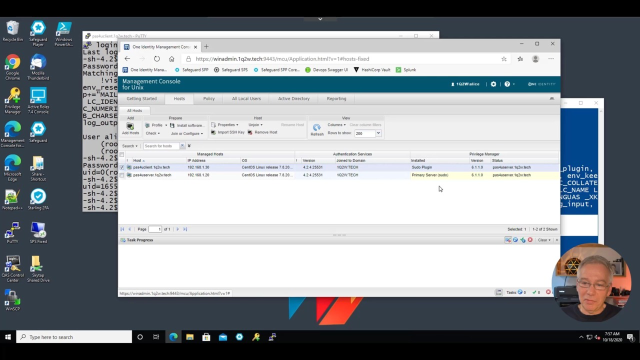Open the help question mark menu
Image resolution: width=640 pixels, height=360 pixels.
pos(507,84)
